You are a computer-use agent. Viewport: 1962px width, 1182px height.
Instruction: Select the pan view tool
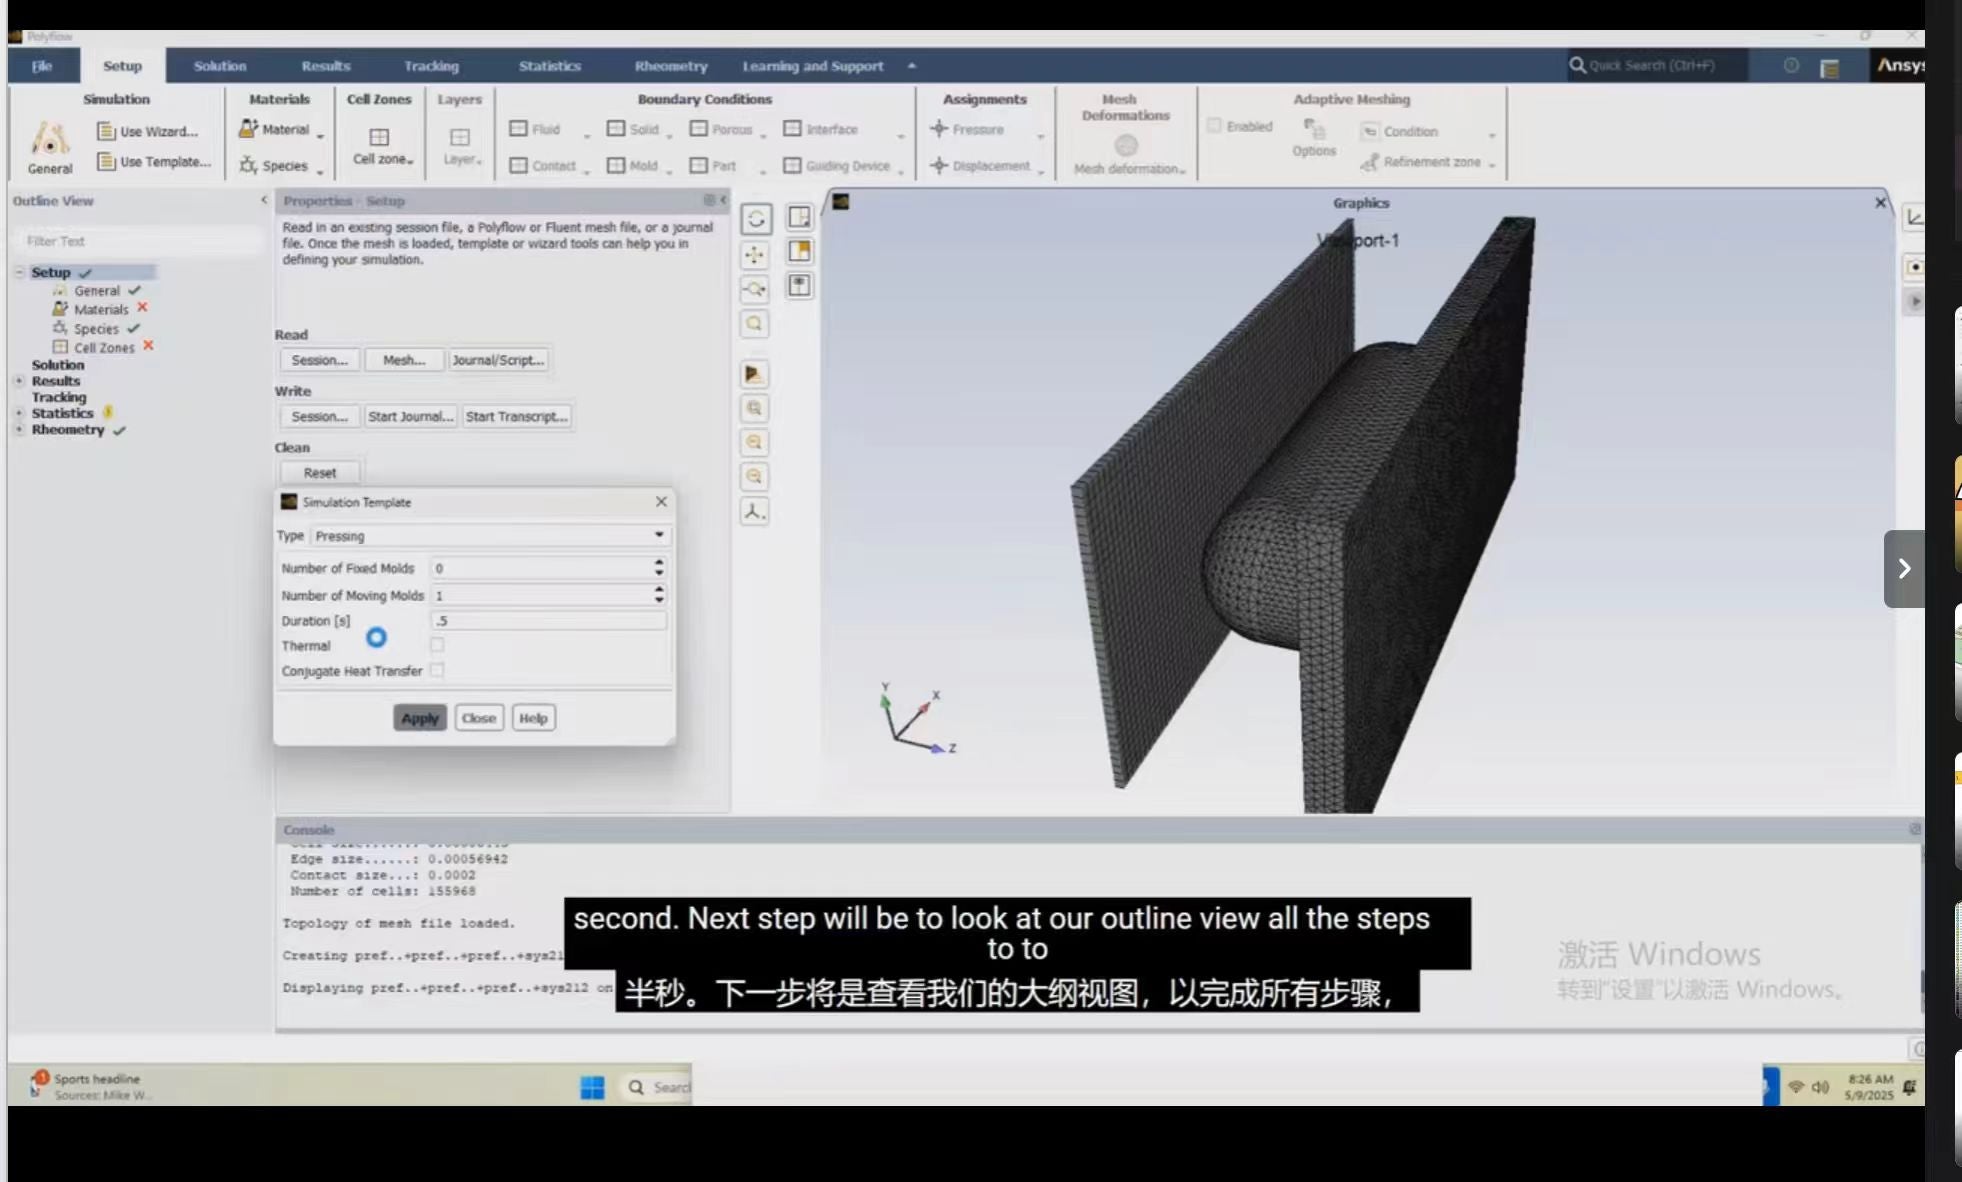[755, 255]
